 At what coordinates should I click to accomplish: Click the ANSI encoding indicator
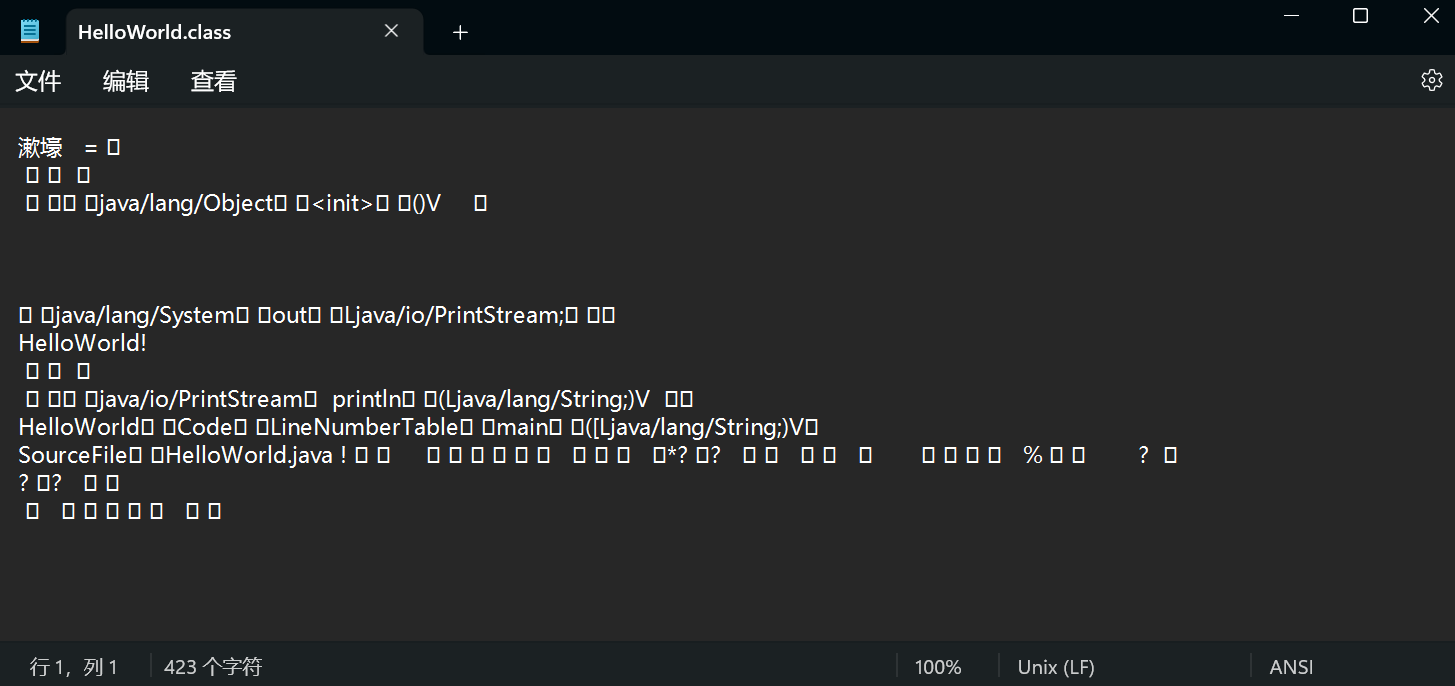(x=1292, y=667)
